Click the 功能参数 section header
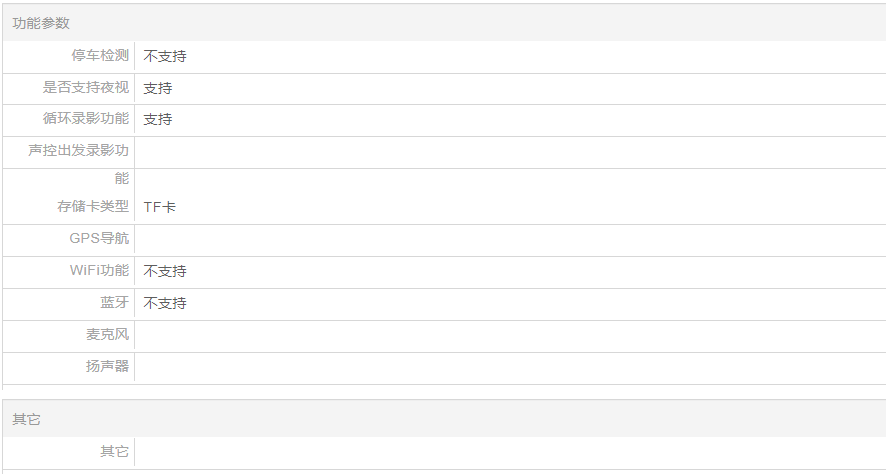 41,23
